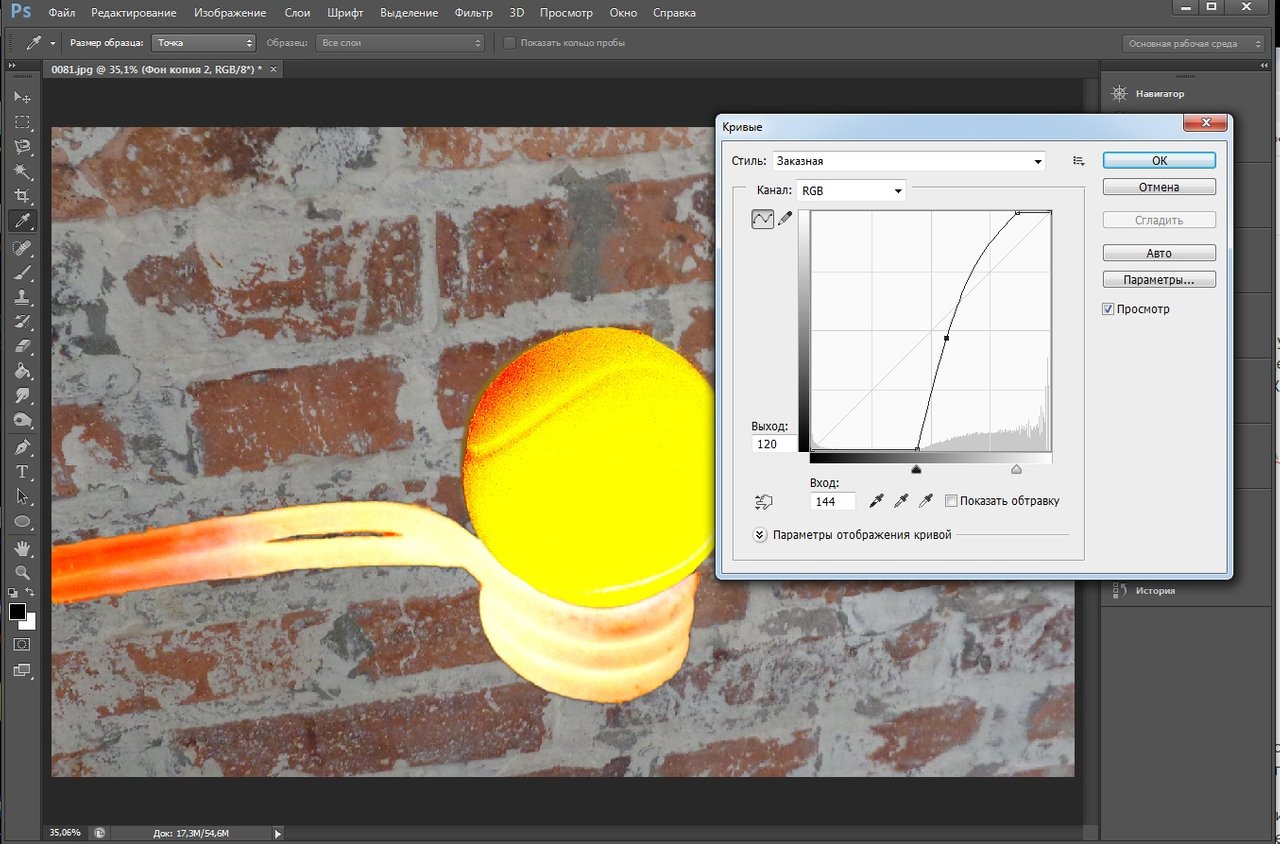
Task: Open the Образец 'Все слои' dropdown
Action: 400,43
